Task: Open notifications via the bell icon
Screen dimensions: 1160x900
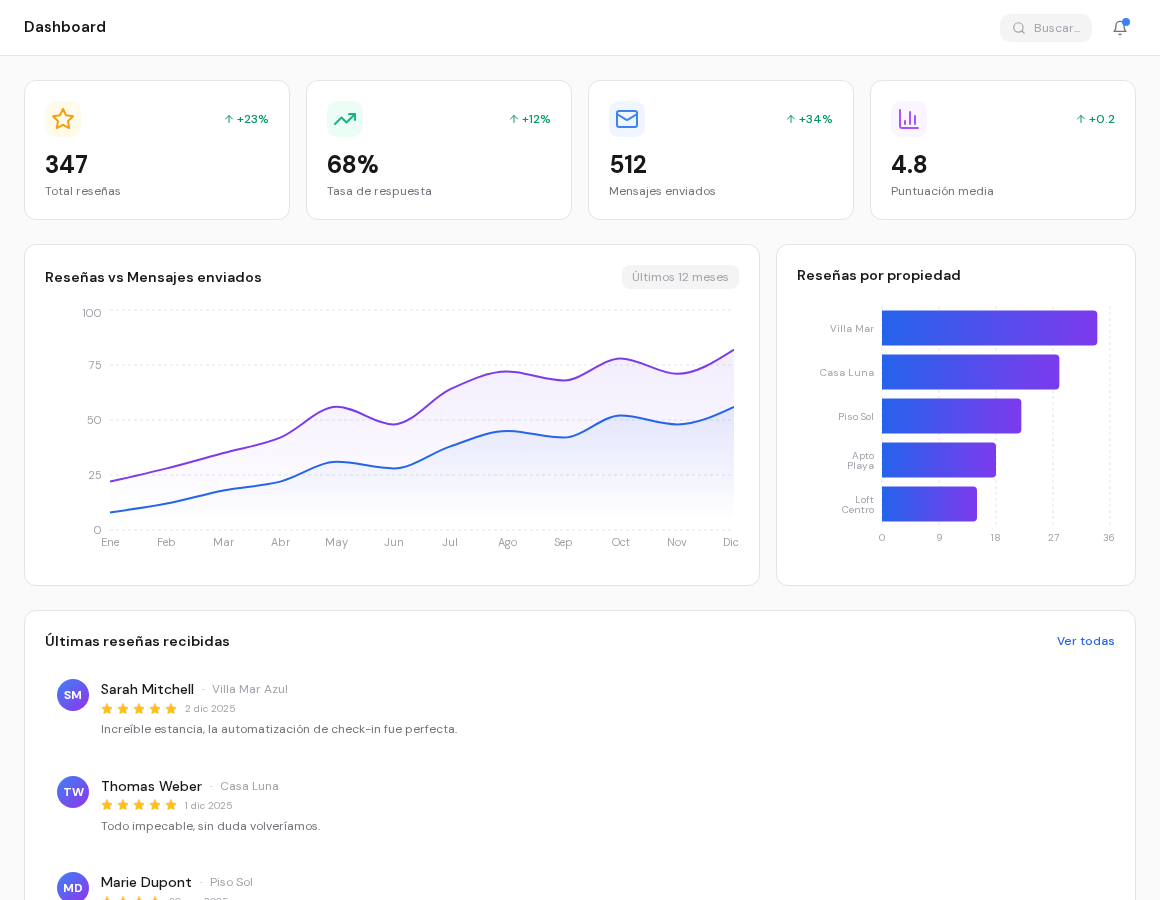Action: tap(1120, 27)
